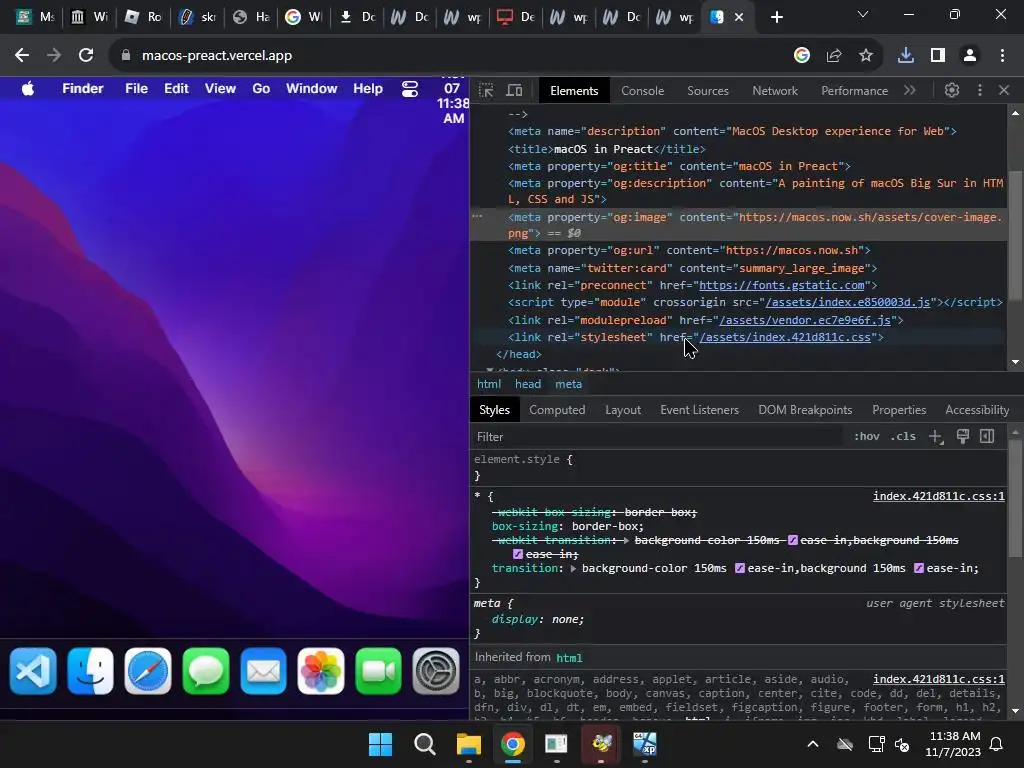
Task: Toggle computed styles sidebar icon
Action: click(987, 436)
